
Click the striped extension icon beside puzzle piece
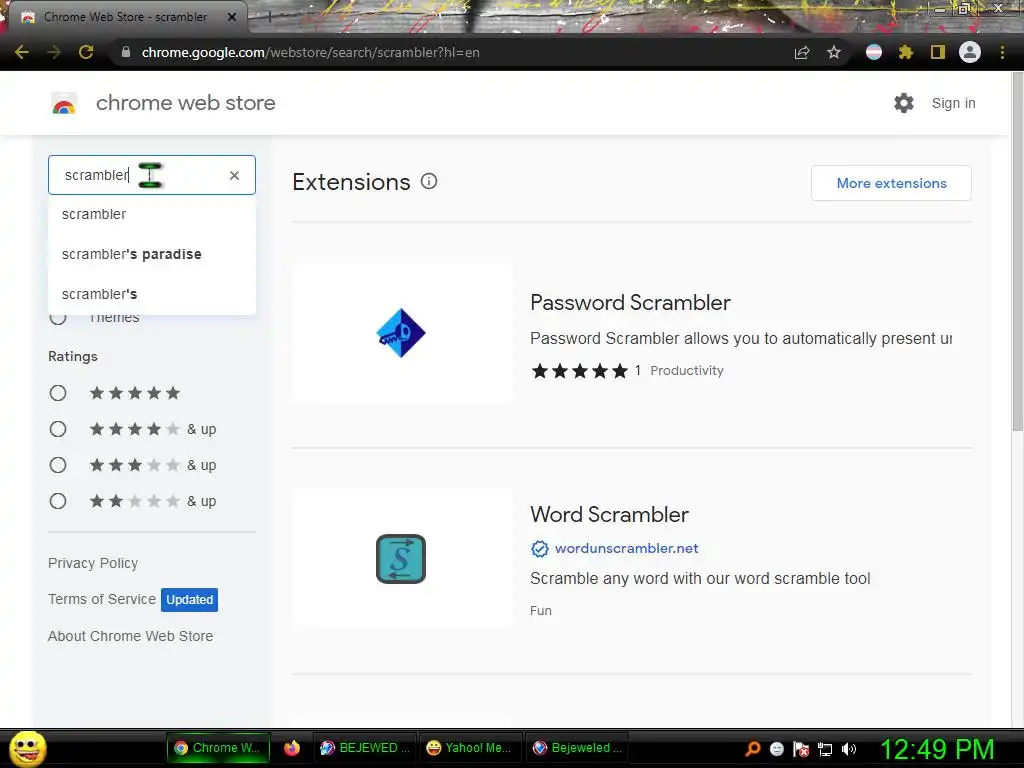click(x=874, y=52)
